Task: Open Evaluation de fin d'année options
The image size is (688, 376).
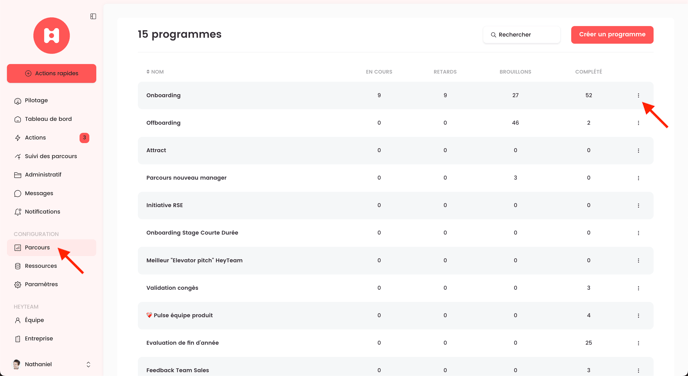Action: 638,343
